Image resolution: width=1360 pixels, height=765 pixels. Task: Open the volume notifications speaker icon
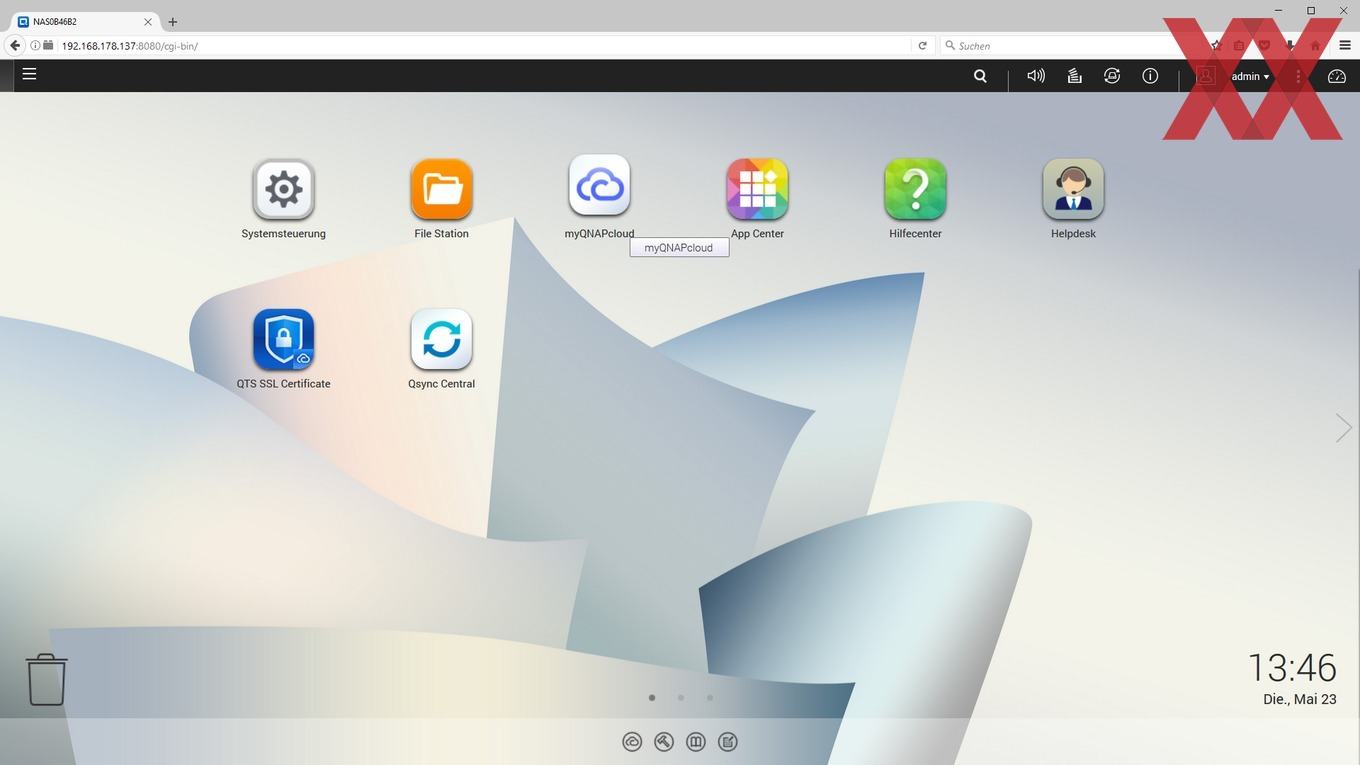(1036, 76)
